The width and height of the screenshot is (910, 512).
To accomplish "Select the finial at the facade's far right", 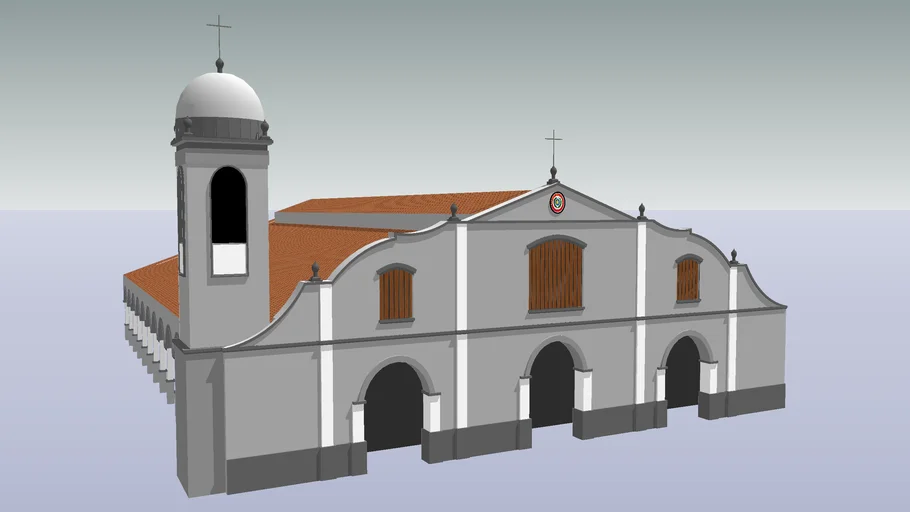I will pyautogui.click(x=733, y=257).
